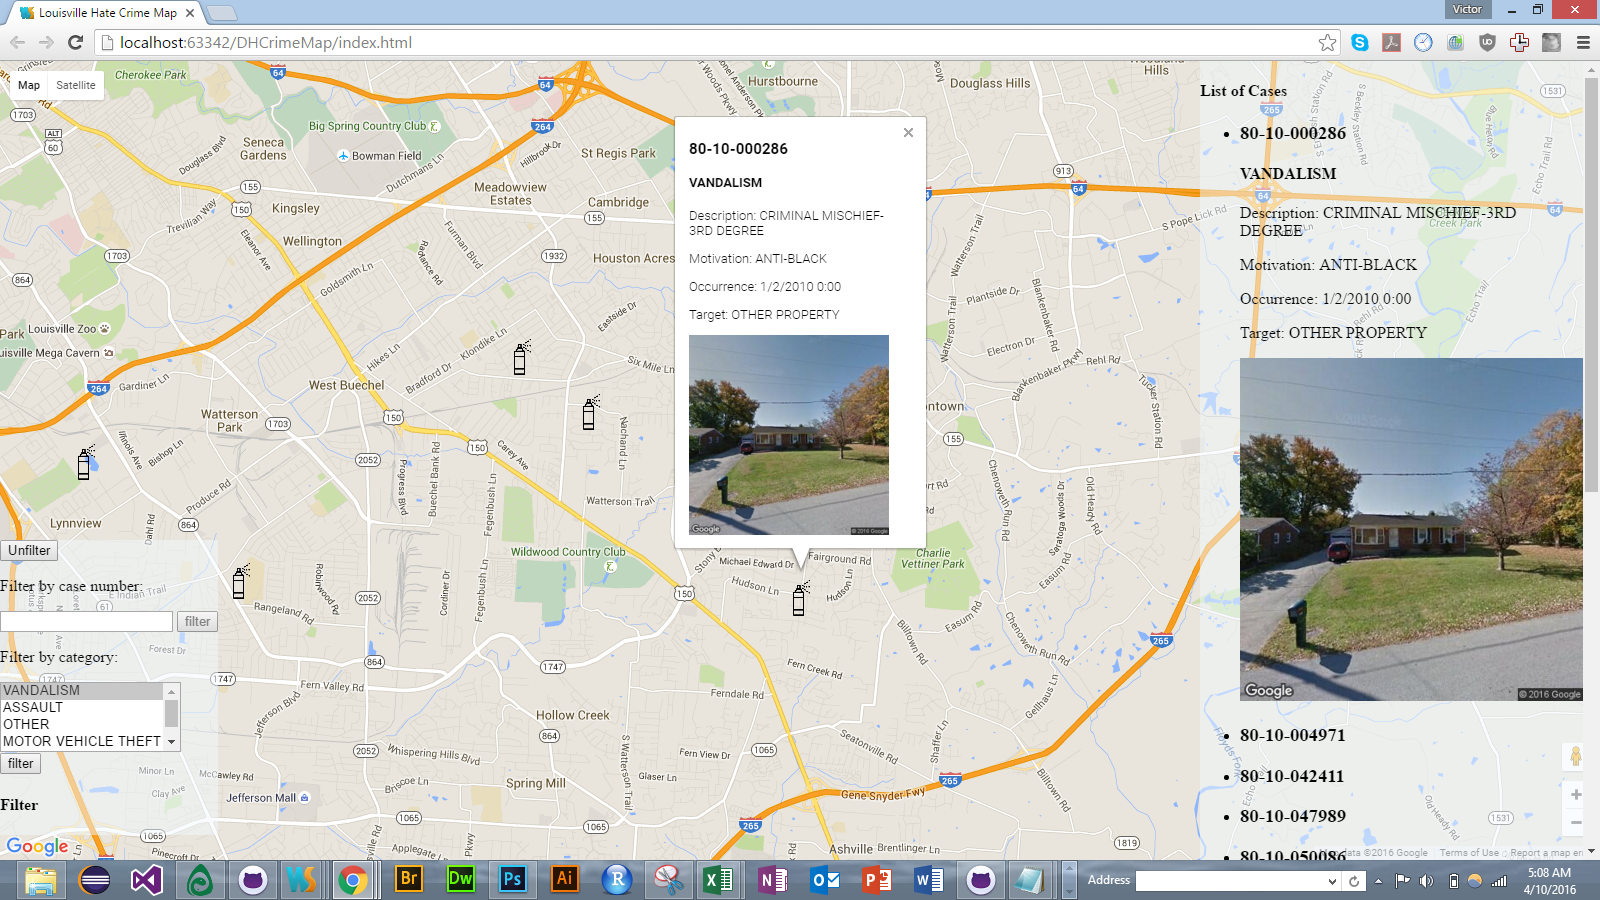Click the spray-can marker near Rangeland Rd

(240, 581)
